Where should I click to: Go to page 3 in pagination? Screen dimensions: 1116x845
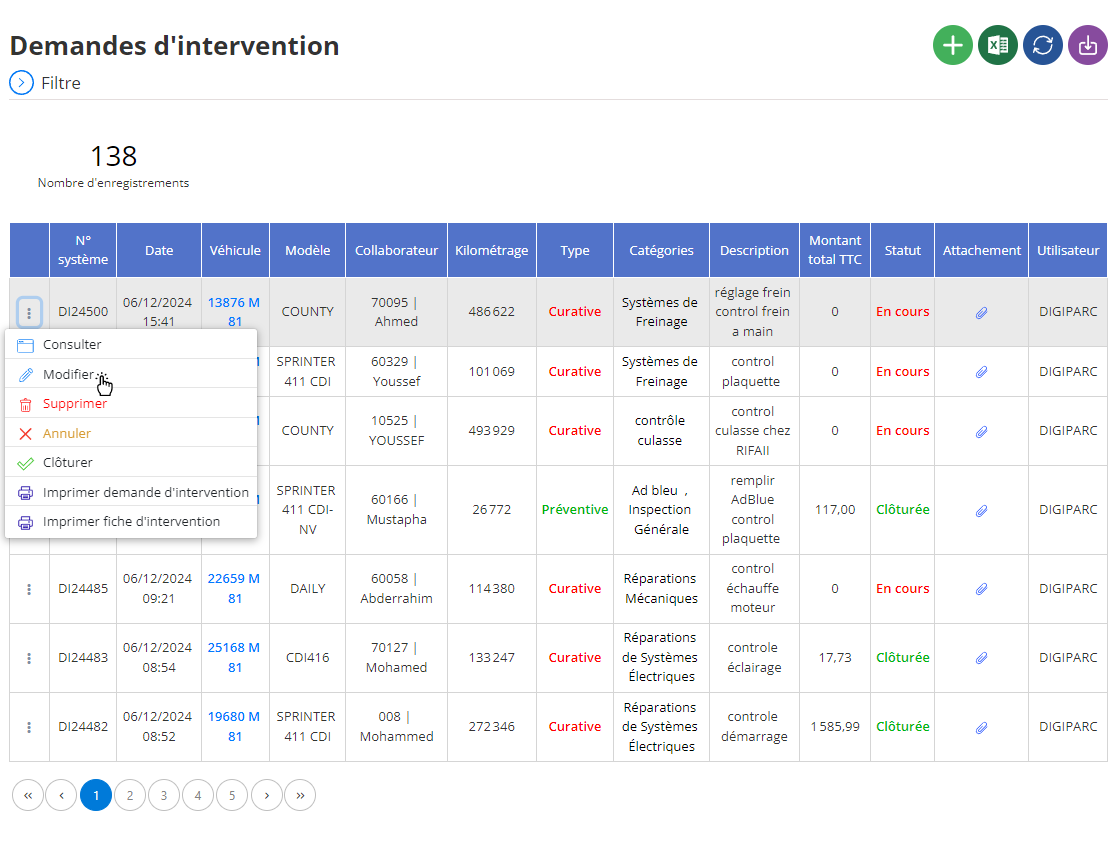pos(164,795)
